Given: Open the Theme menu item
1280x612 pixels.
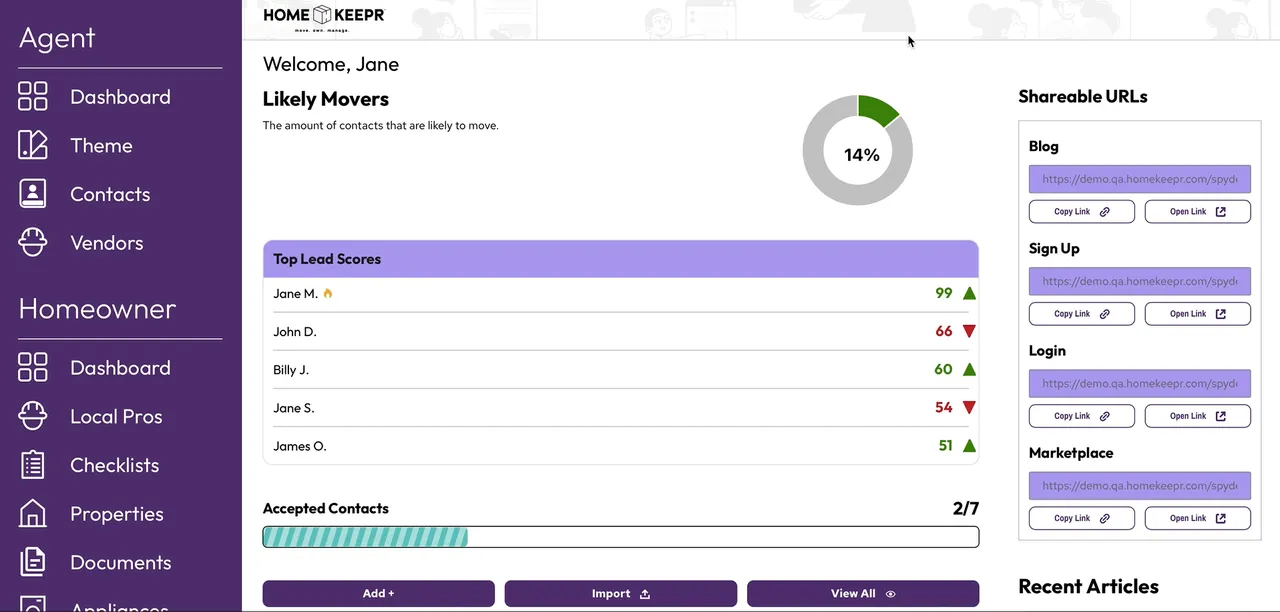Looking at the screenshot, I should (101, 146).
